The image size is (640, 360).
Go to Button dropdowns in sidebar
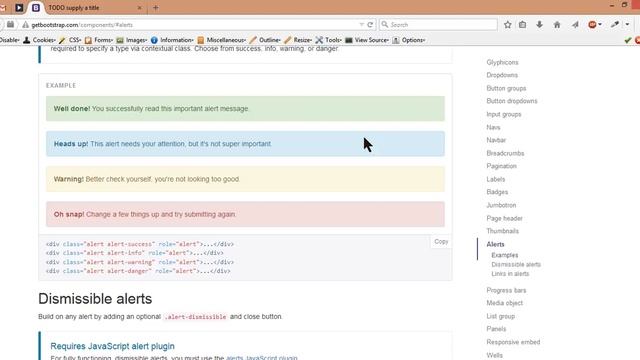pyautogui.click(x=512, y=101)
